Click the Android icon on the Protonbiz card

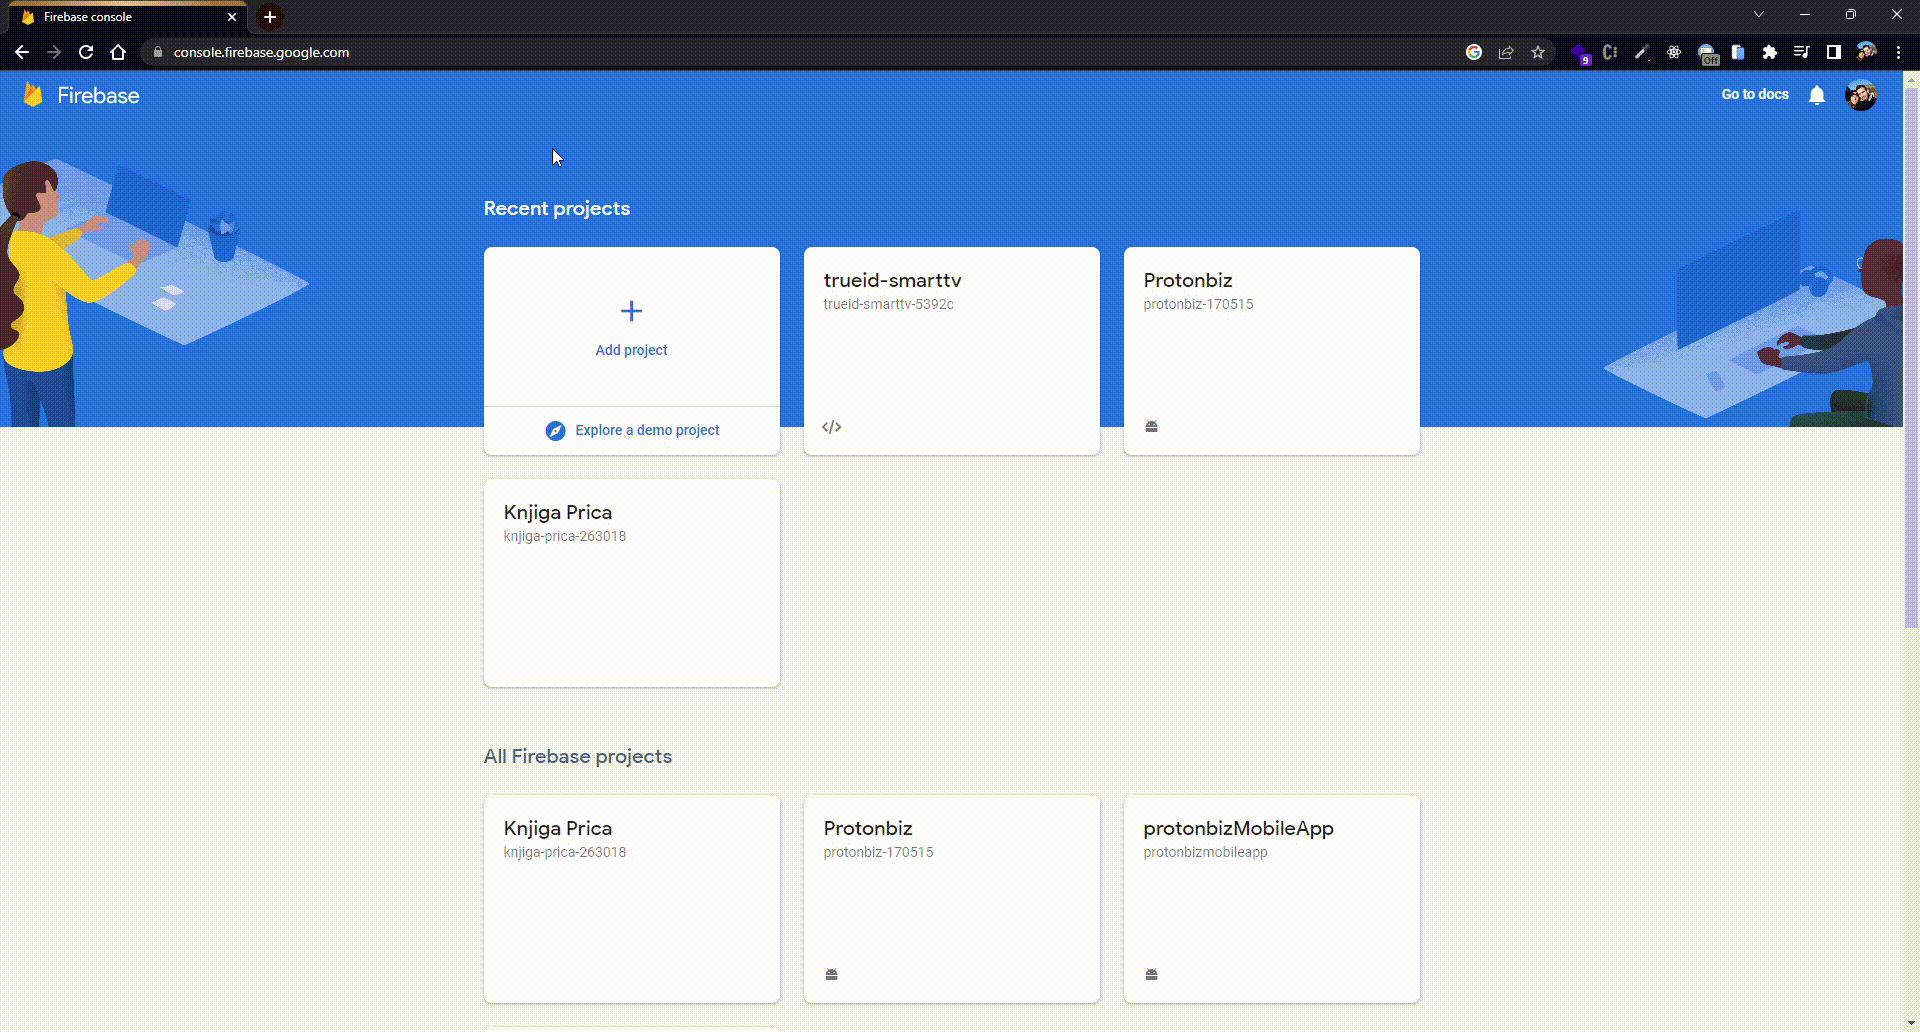tap(1151, 426)
